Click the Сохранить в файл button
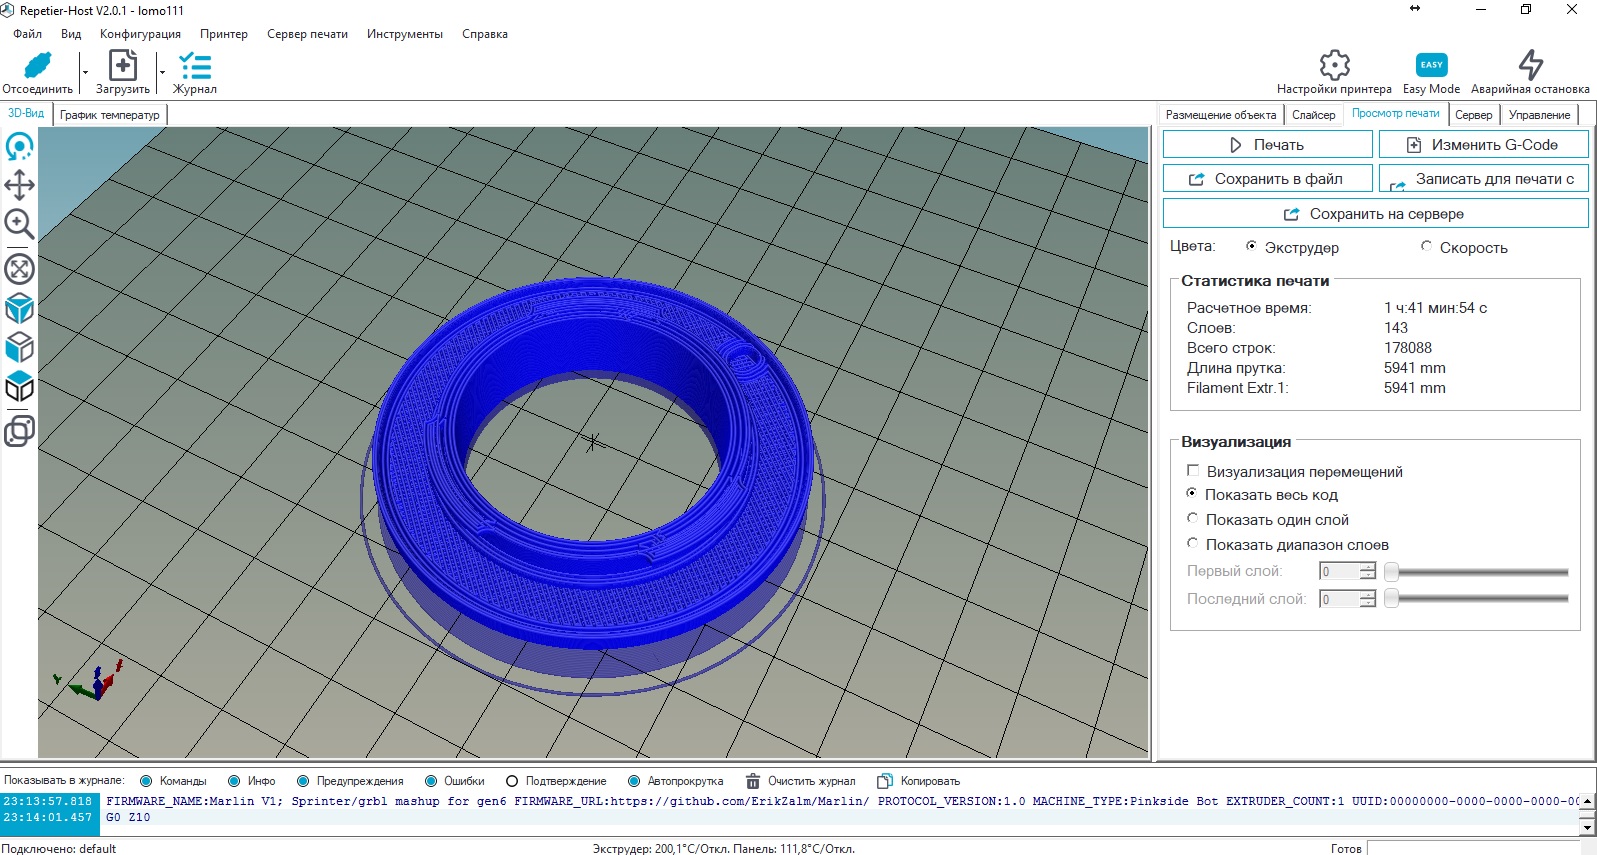Viewport: 1597px width, 855px height. [x=1267, y=179]
